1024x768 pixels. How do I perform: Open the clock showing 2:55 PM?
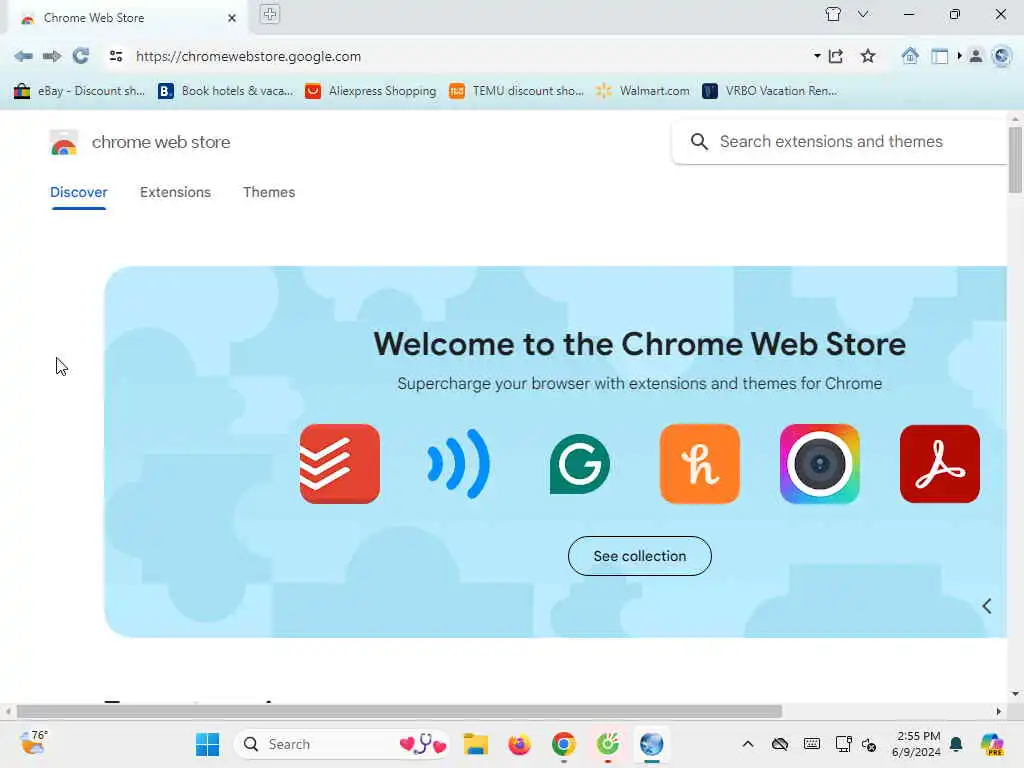[x=917, y=744]
